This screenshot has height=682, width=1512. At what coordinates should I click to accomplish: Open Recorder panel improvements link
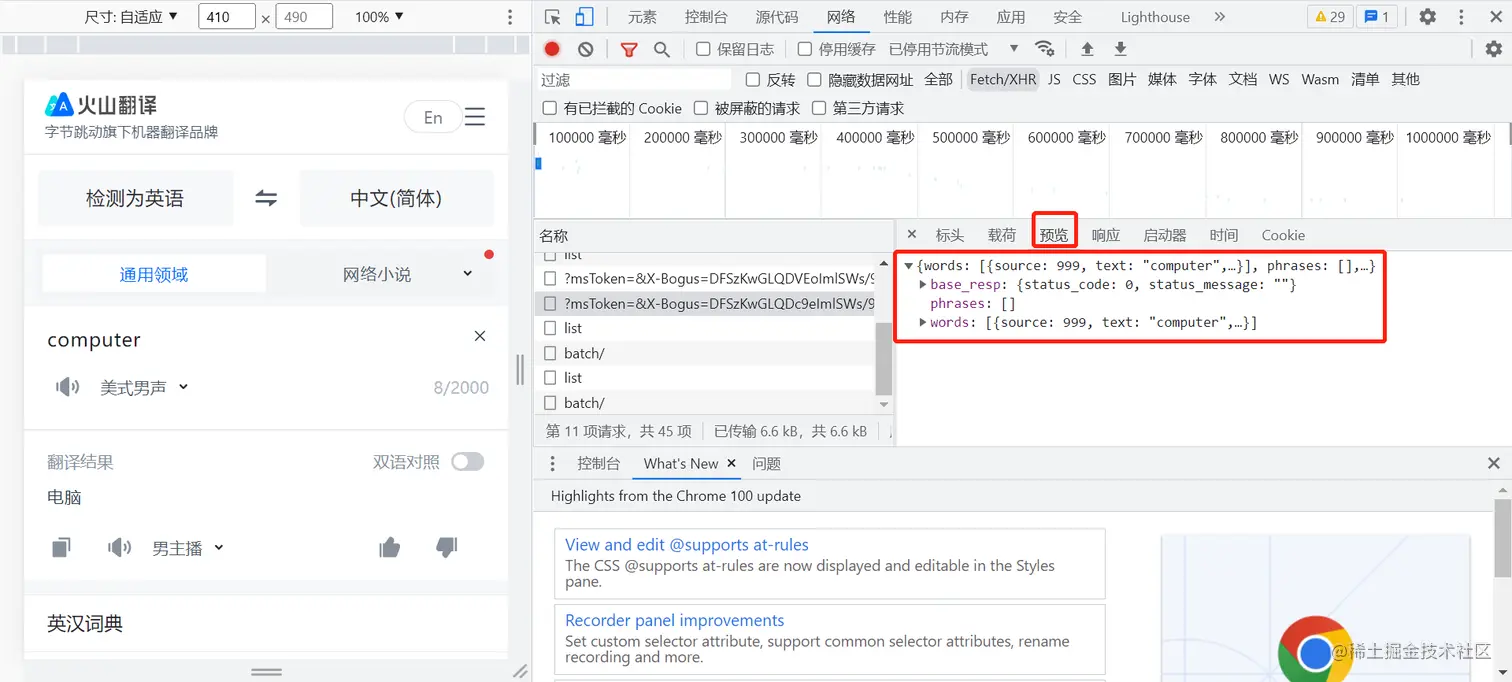pos(675,620)
